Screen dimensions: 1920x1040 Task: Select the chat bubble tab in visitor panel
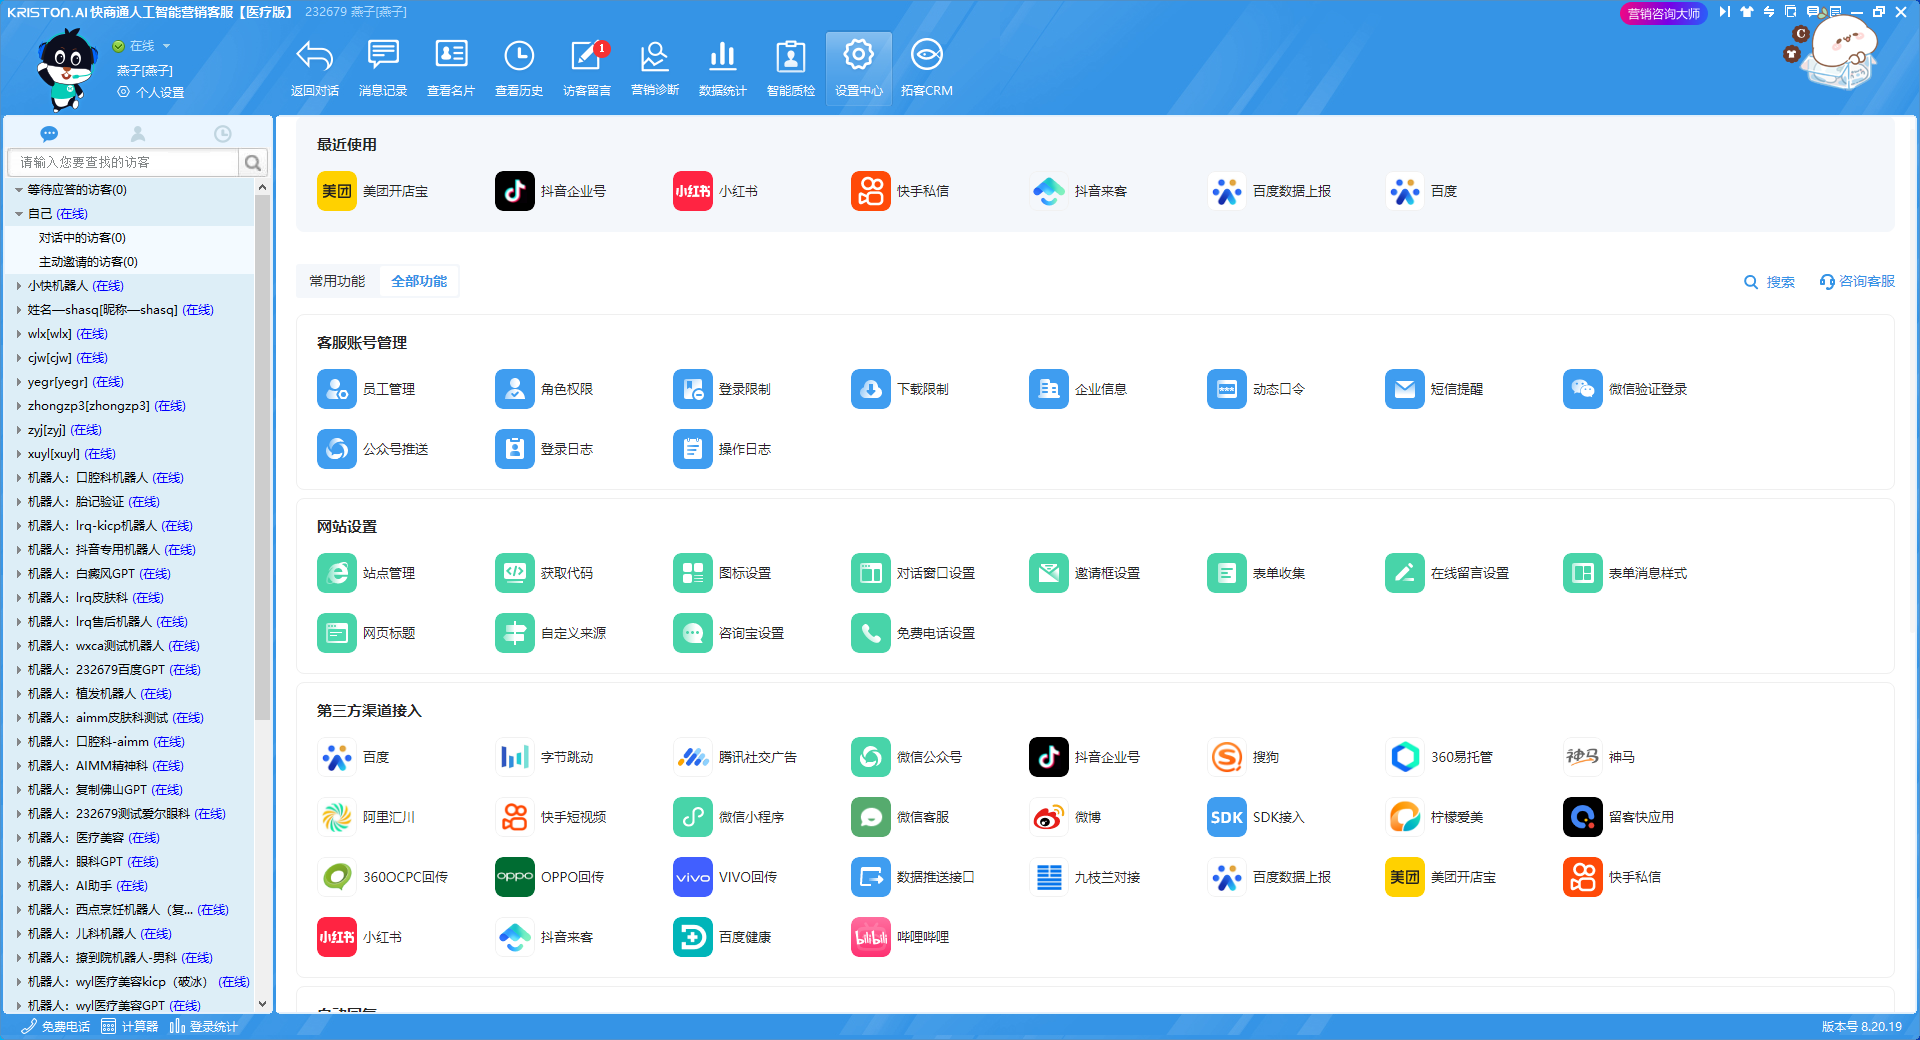tap(49, 134)
